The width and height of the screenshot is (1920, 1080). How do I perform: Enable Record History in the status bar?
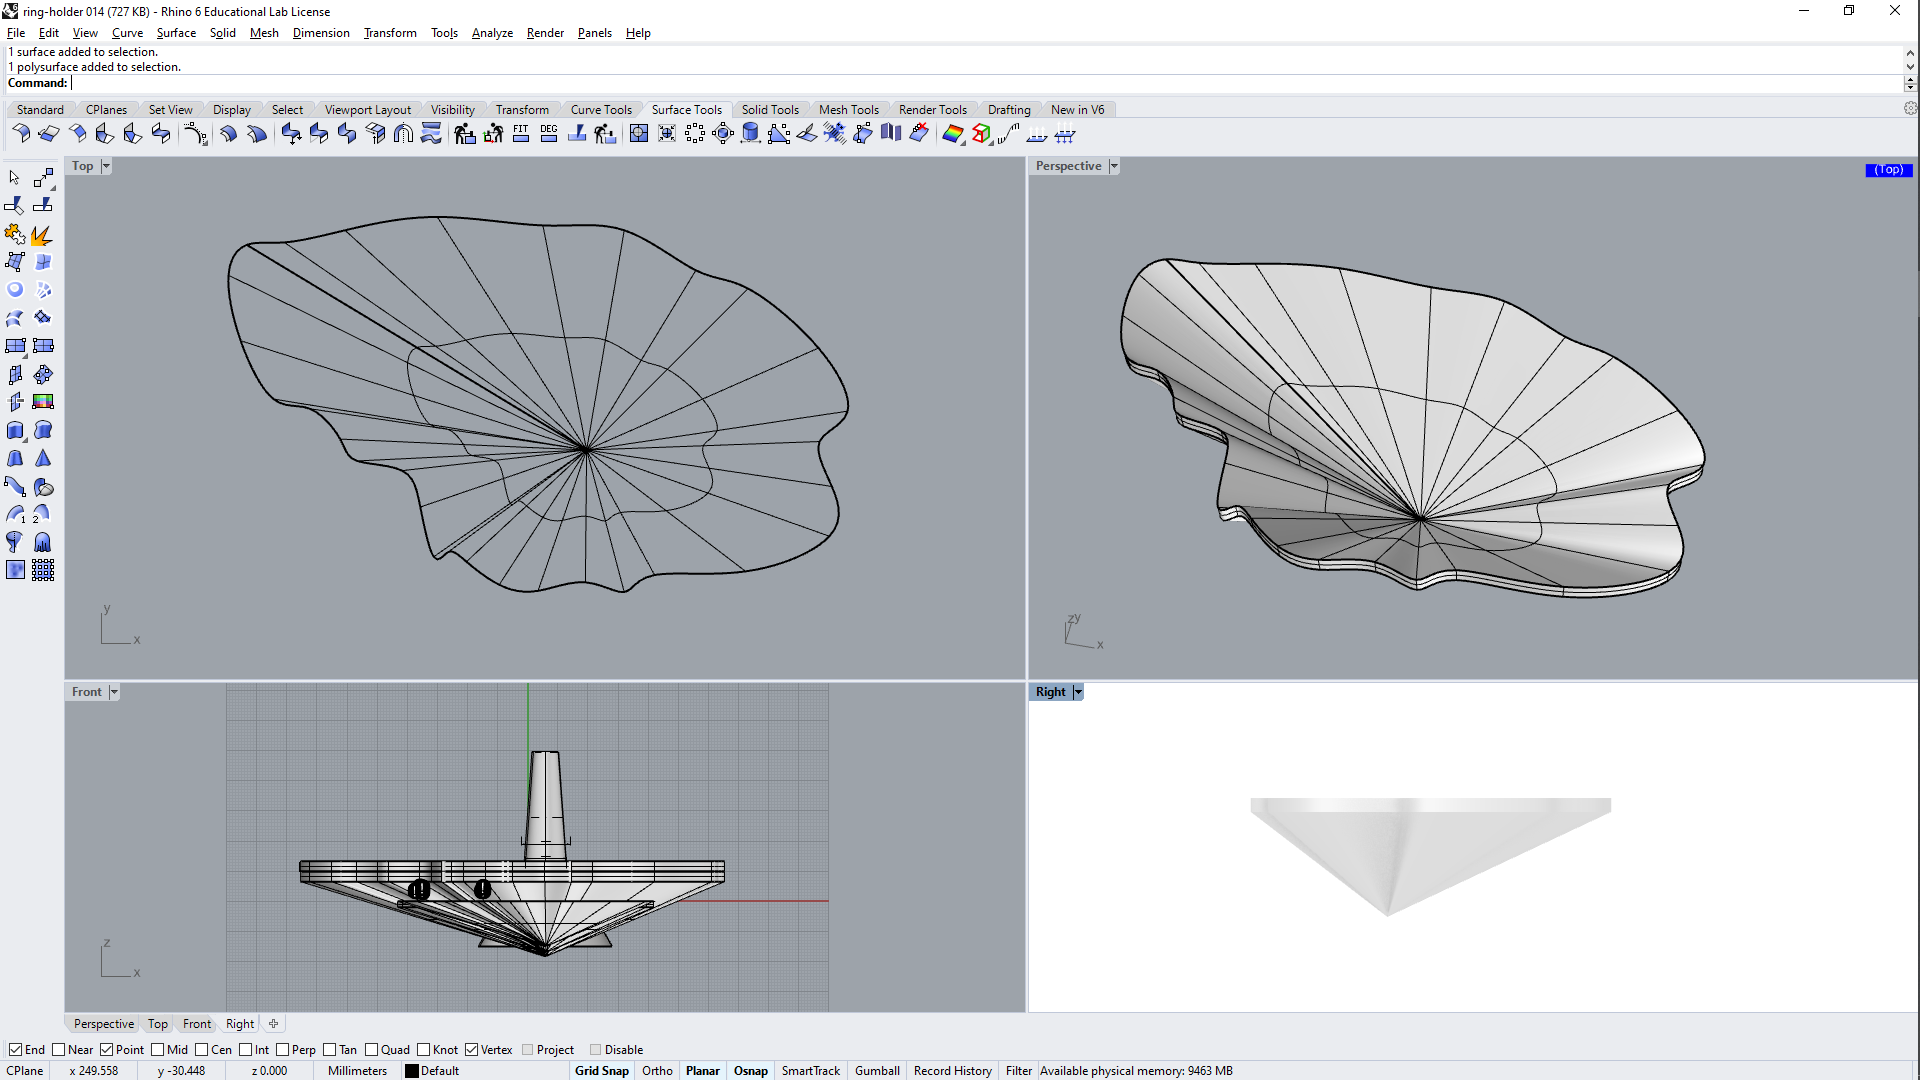point(951,1070)
